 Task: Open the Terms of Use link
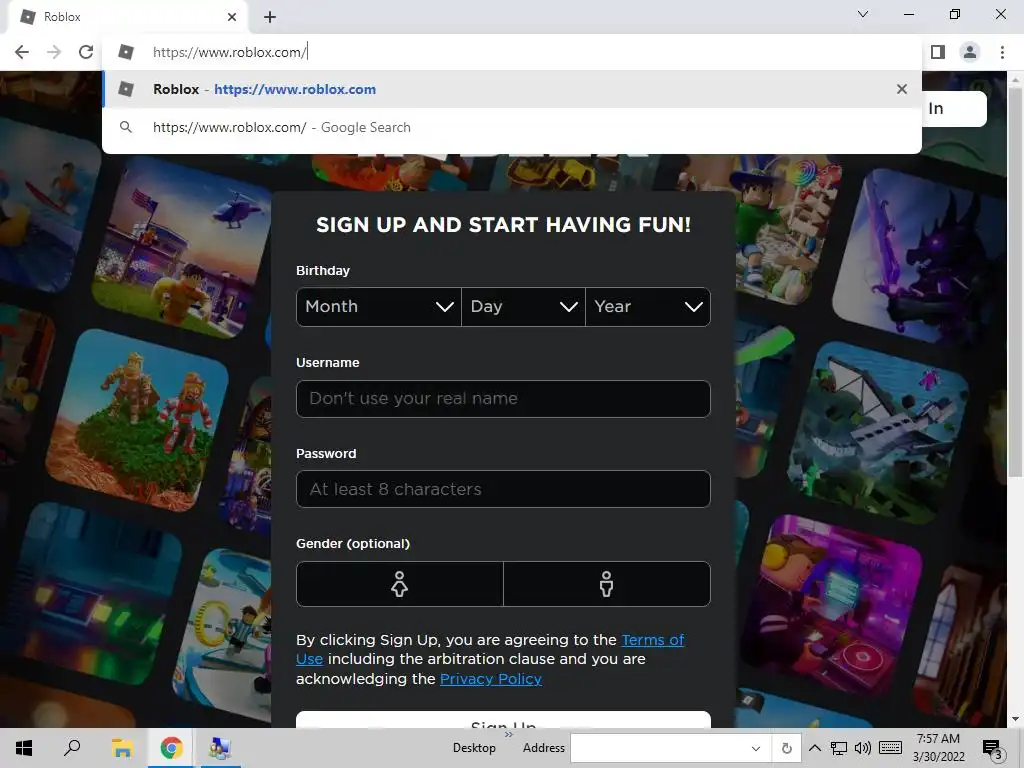point(652,640)
